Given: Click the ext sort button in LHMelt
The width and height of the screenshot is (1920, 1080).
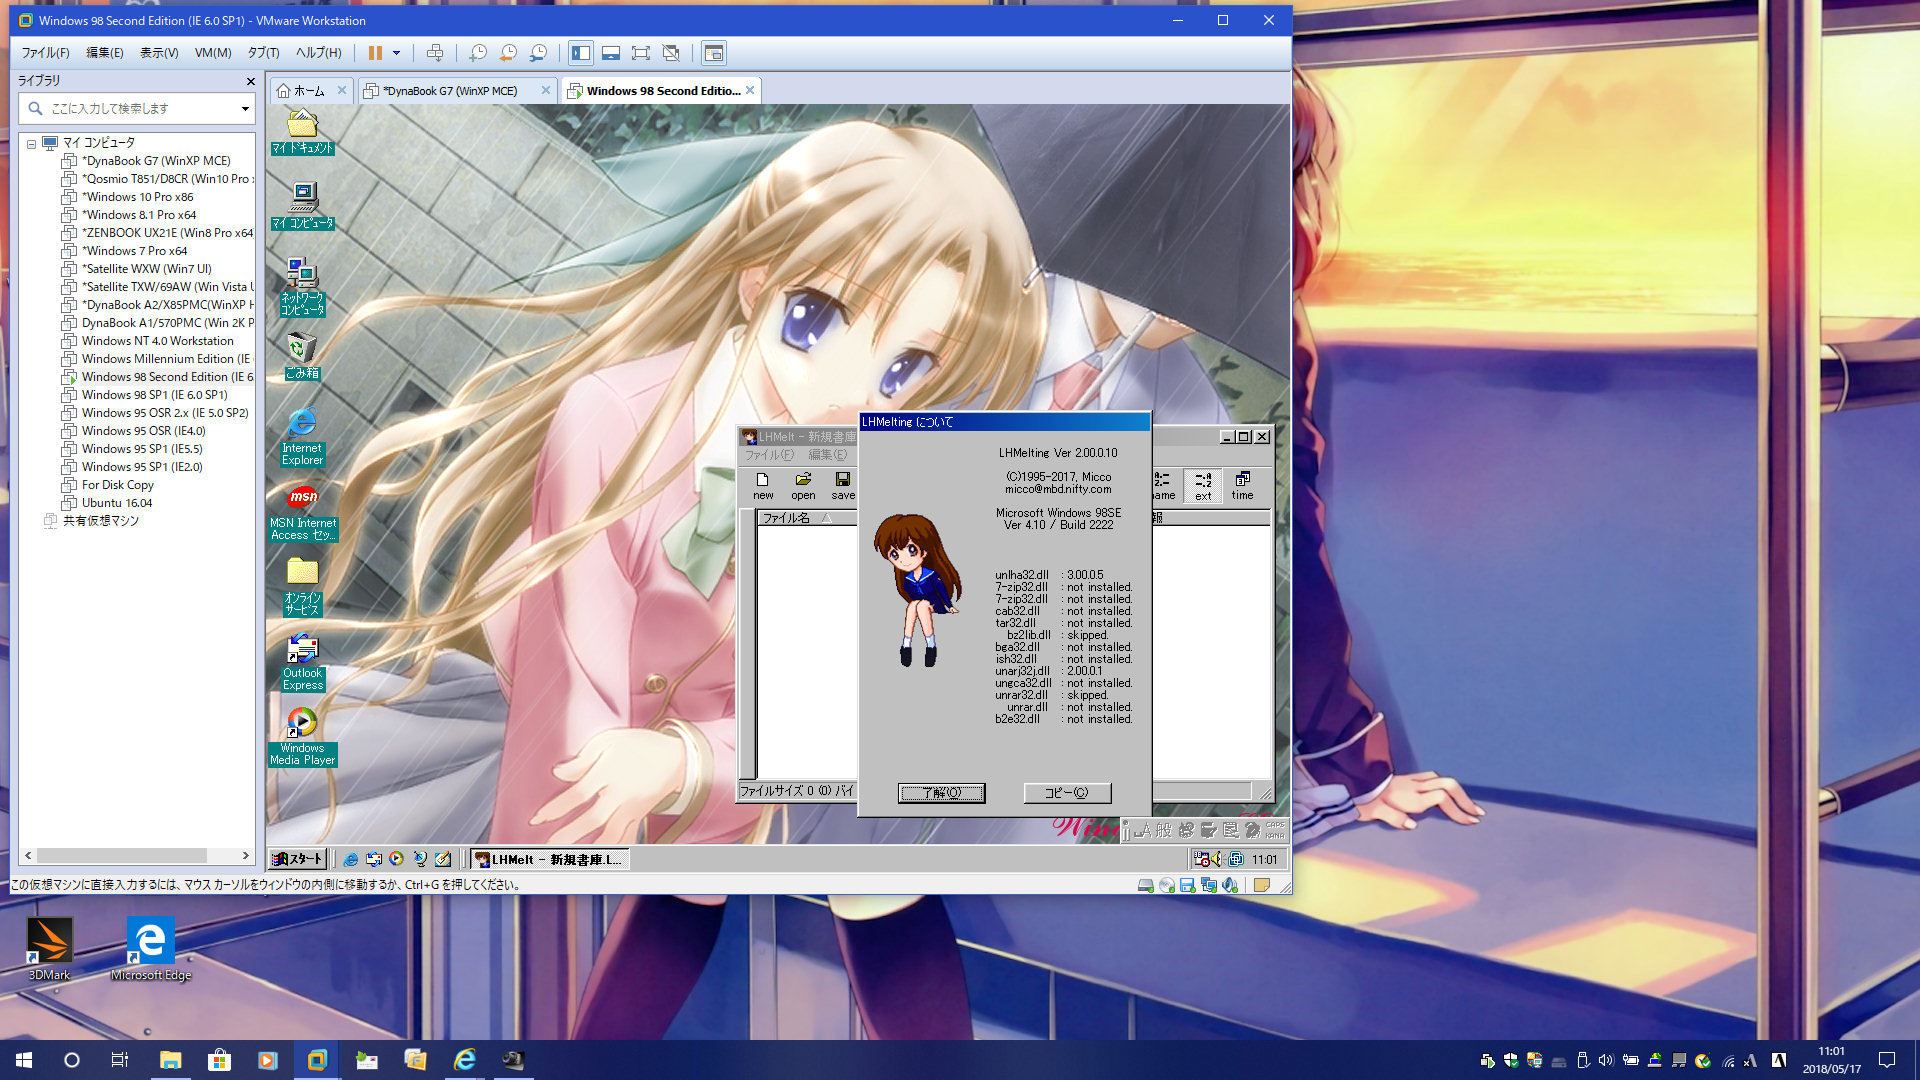Looking at the screenshot, I should (1203, 486).
